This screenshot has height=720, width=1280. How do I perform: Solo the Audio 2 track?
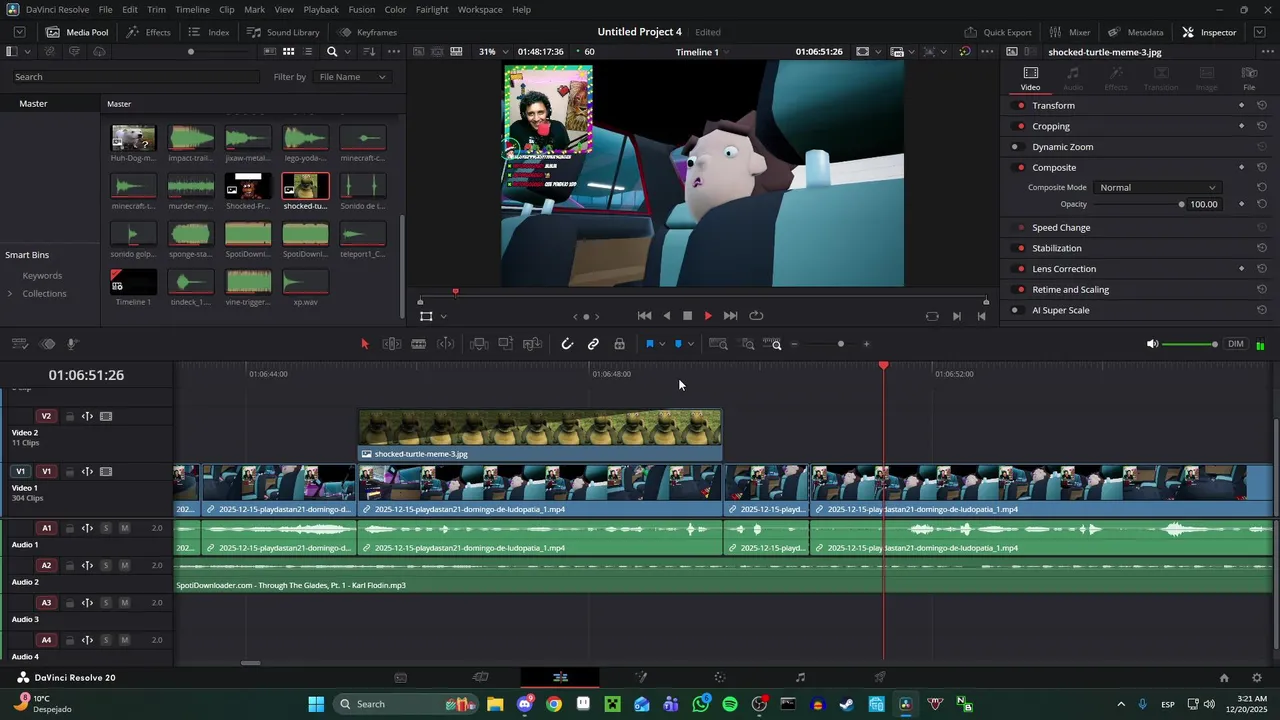(106, 565)
